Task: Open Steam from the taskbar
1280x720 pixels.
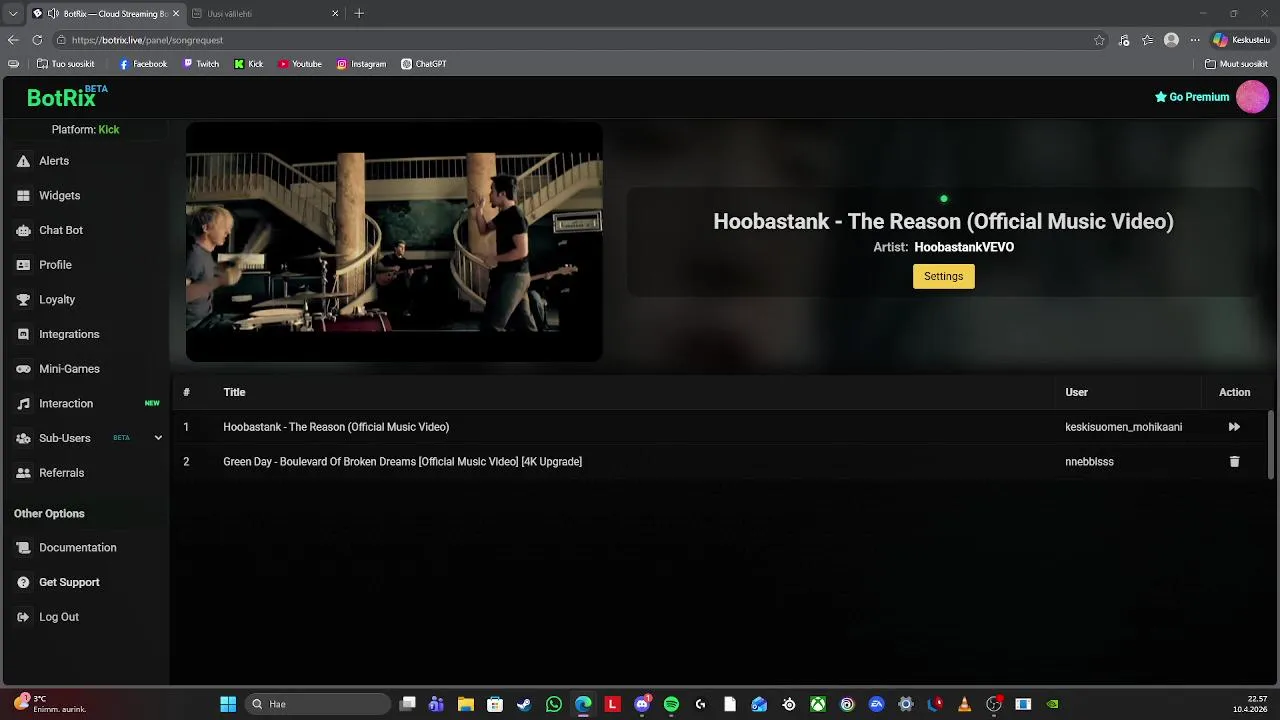Action: tap(524, 704)
